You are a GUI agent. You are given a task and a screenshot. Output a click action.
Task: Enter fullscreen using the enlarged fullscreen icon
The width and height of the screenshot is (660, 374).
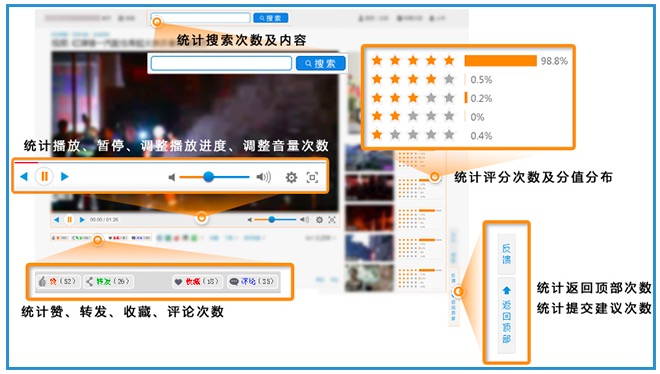pos(312,178)
